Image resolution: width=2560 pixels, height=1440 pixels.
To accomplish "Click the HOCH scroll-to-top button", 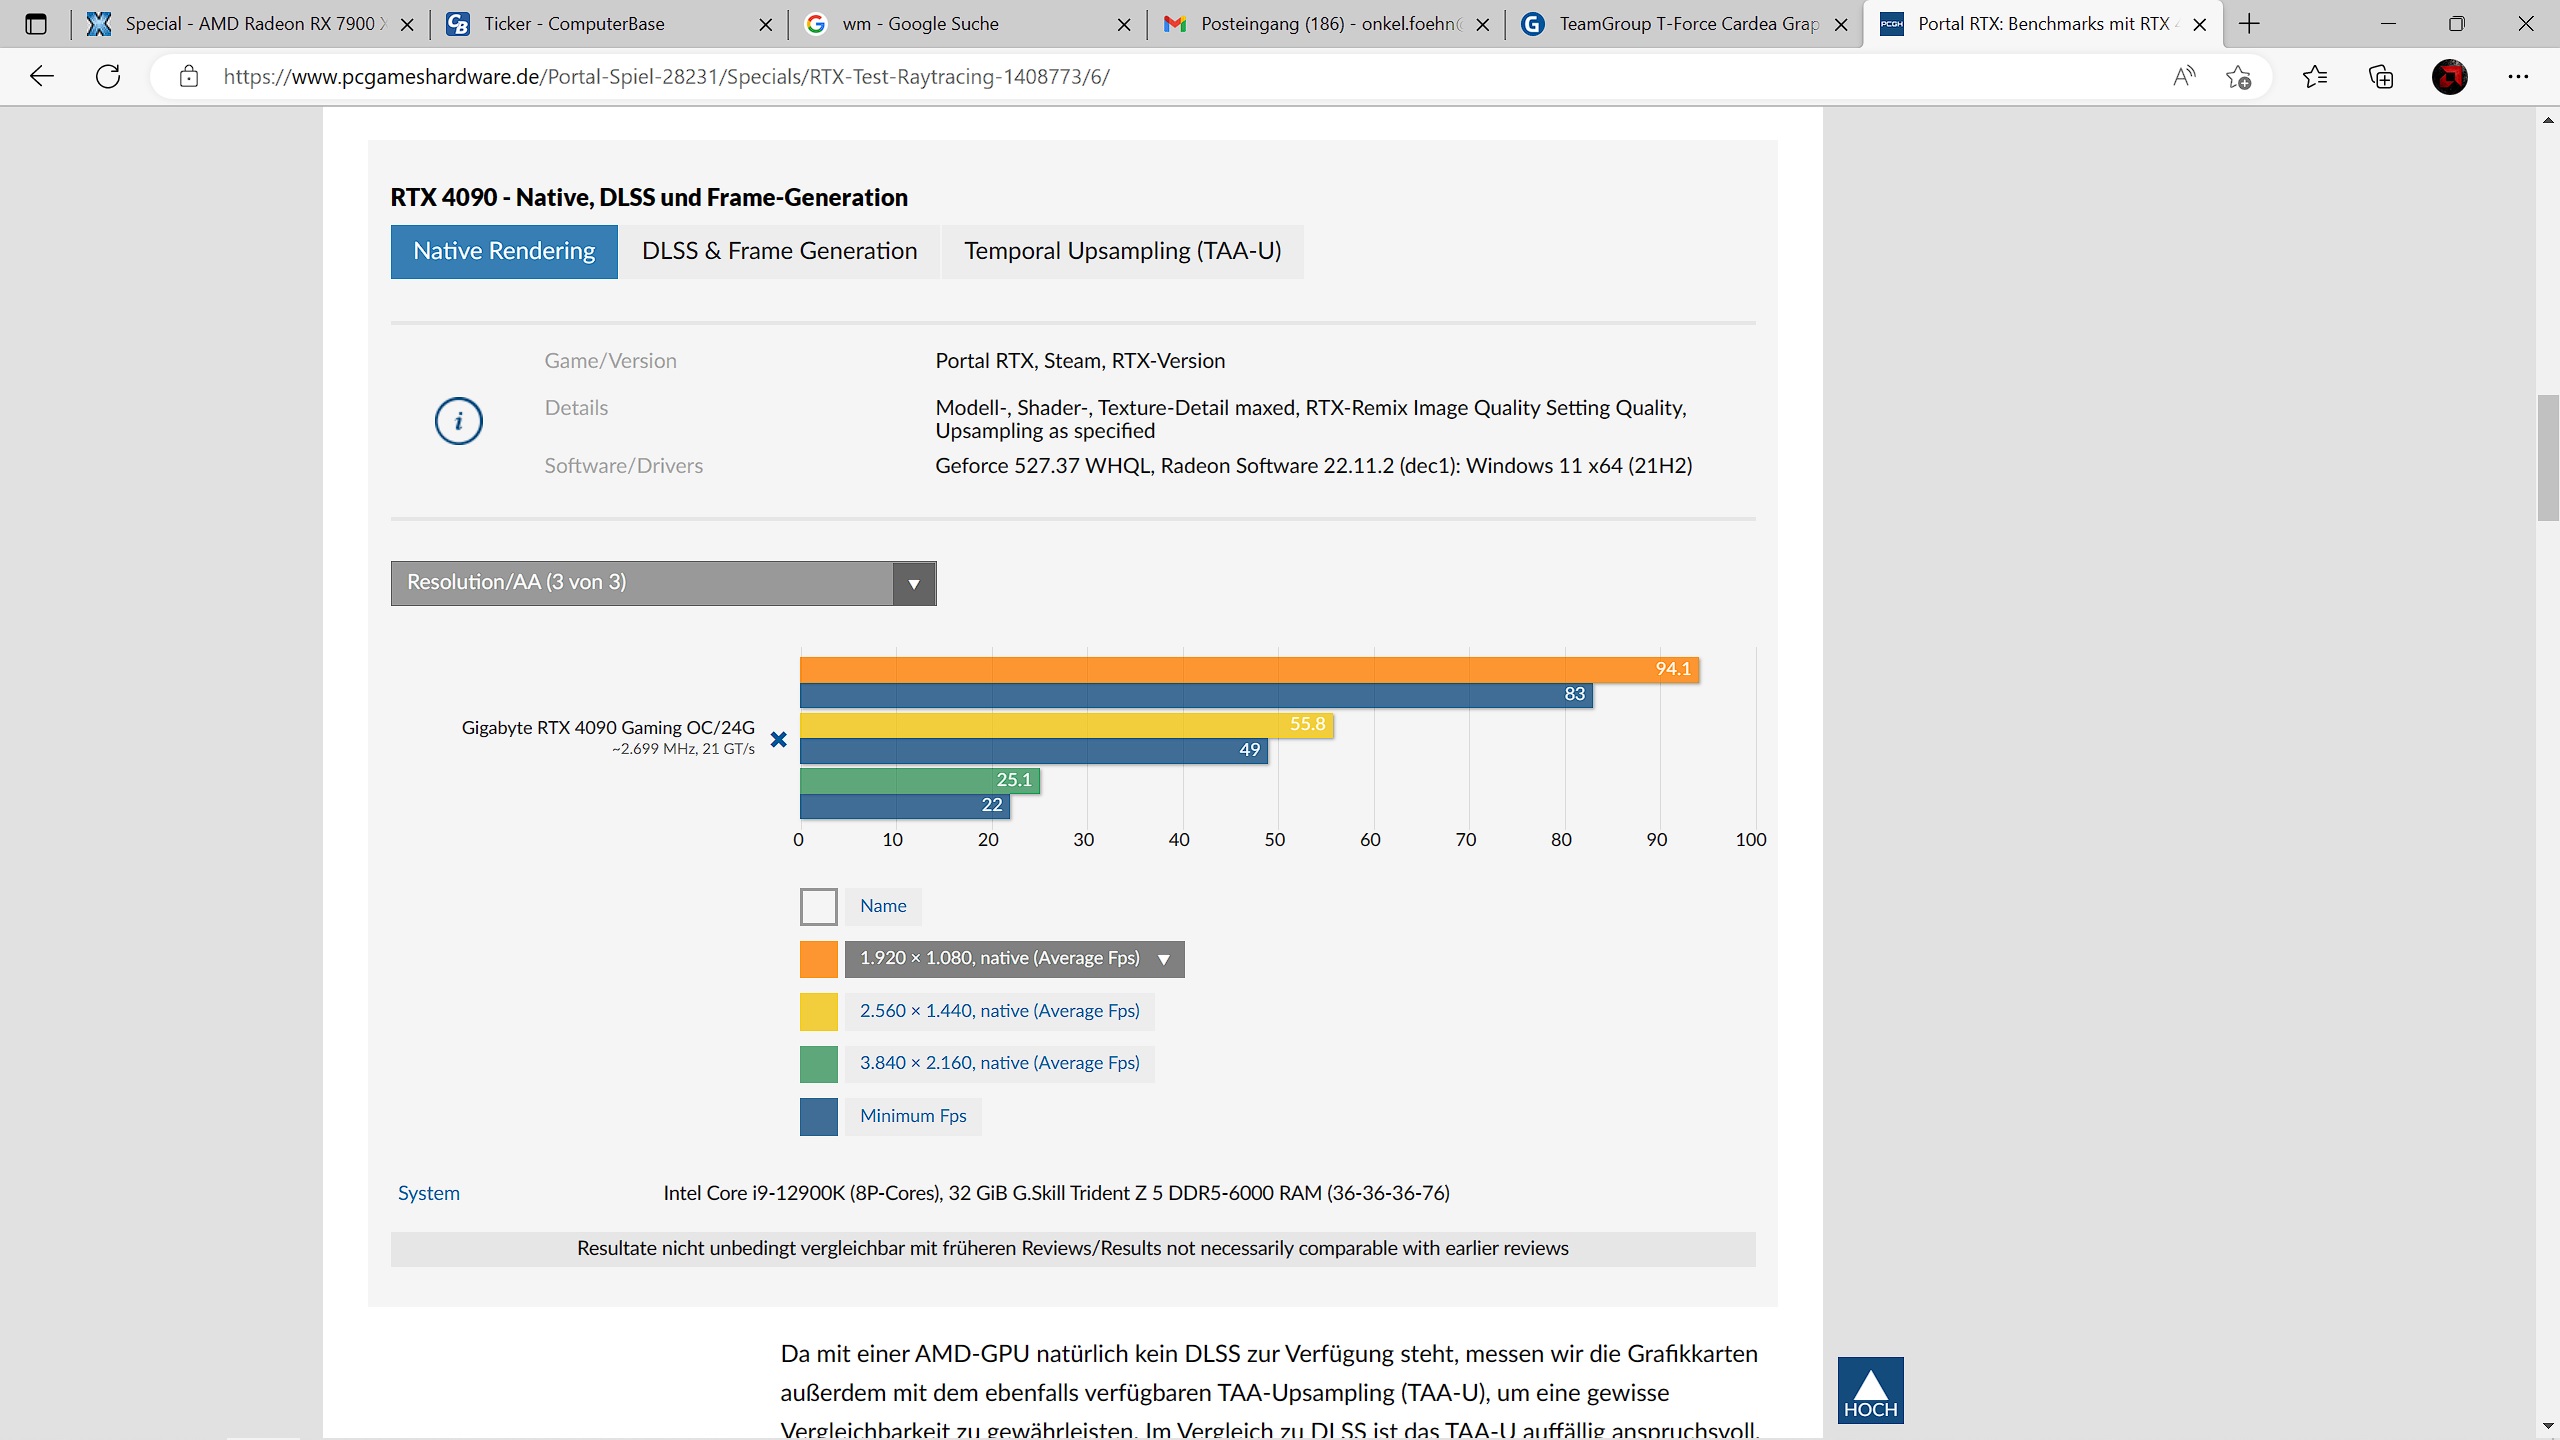I will (x=1870, y=1390).
